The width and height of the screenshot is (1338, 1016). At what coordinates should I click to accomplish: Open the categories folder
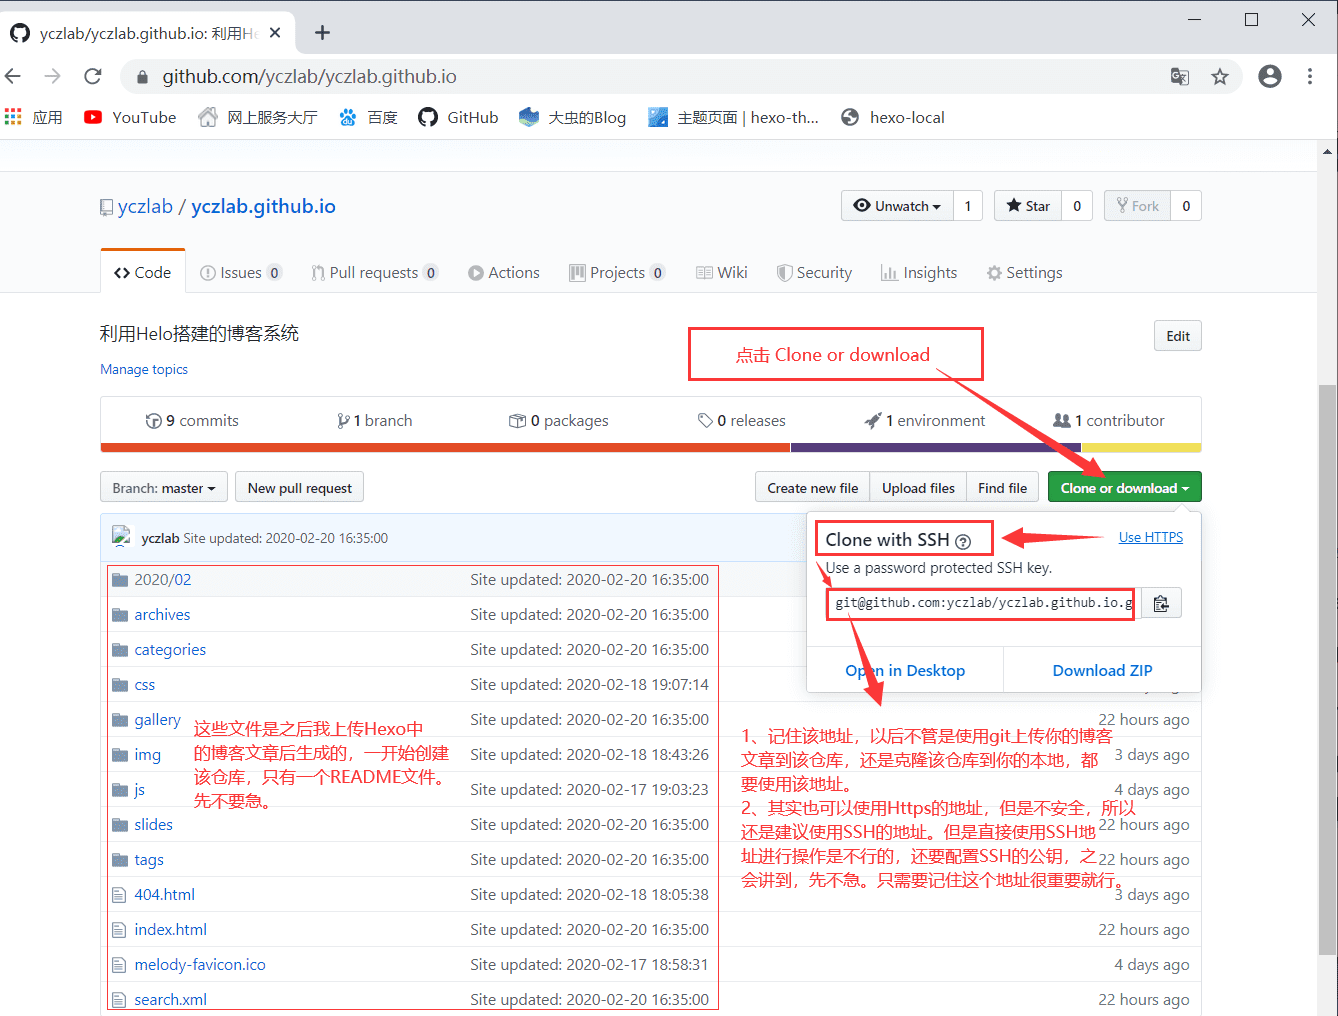click(x=170, y=649)
